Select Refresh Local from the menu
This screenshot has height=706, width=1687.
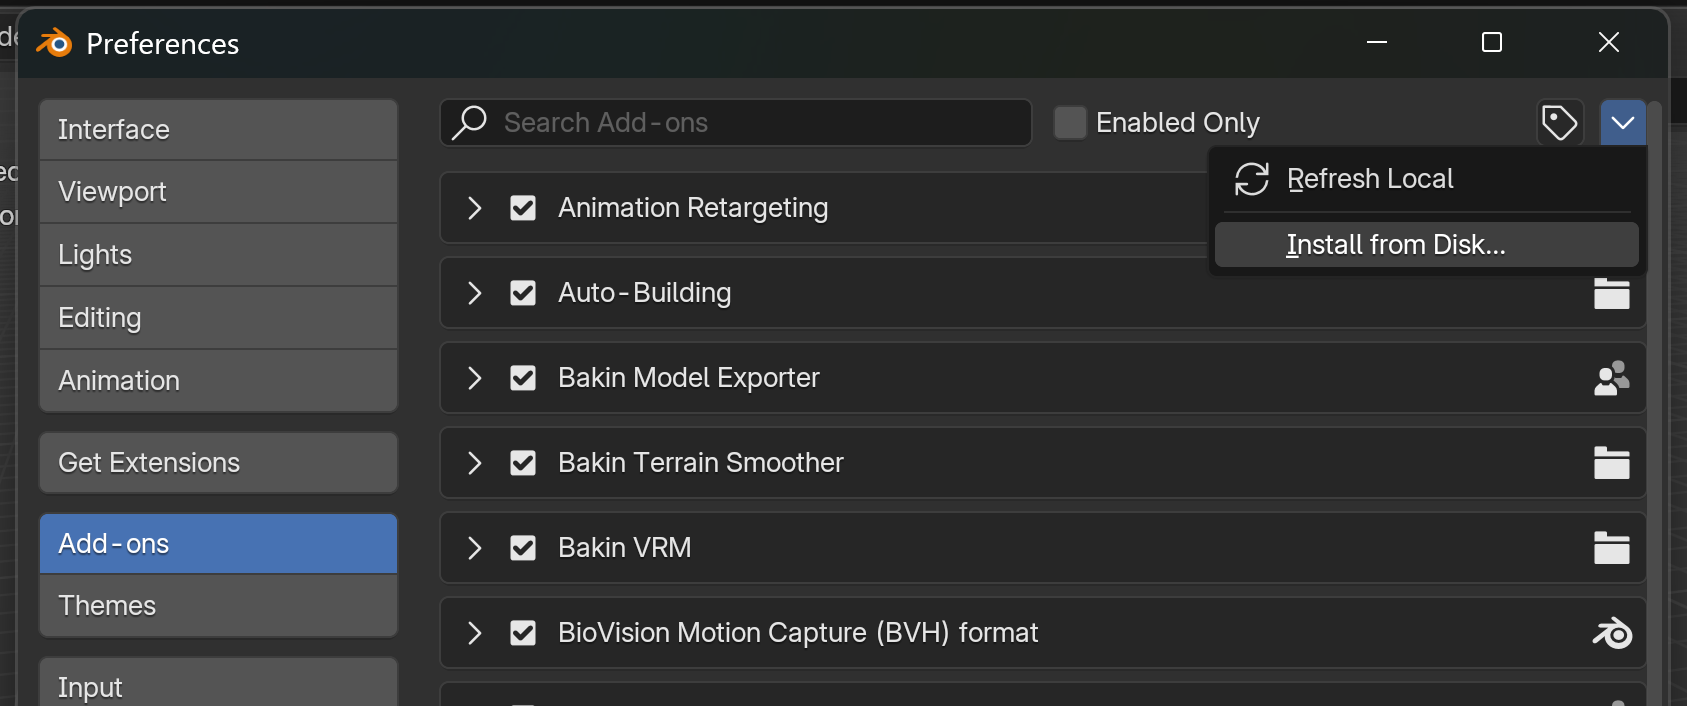coord(1369,179)
